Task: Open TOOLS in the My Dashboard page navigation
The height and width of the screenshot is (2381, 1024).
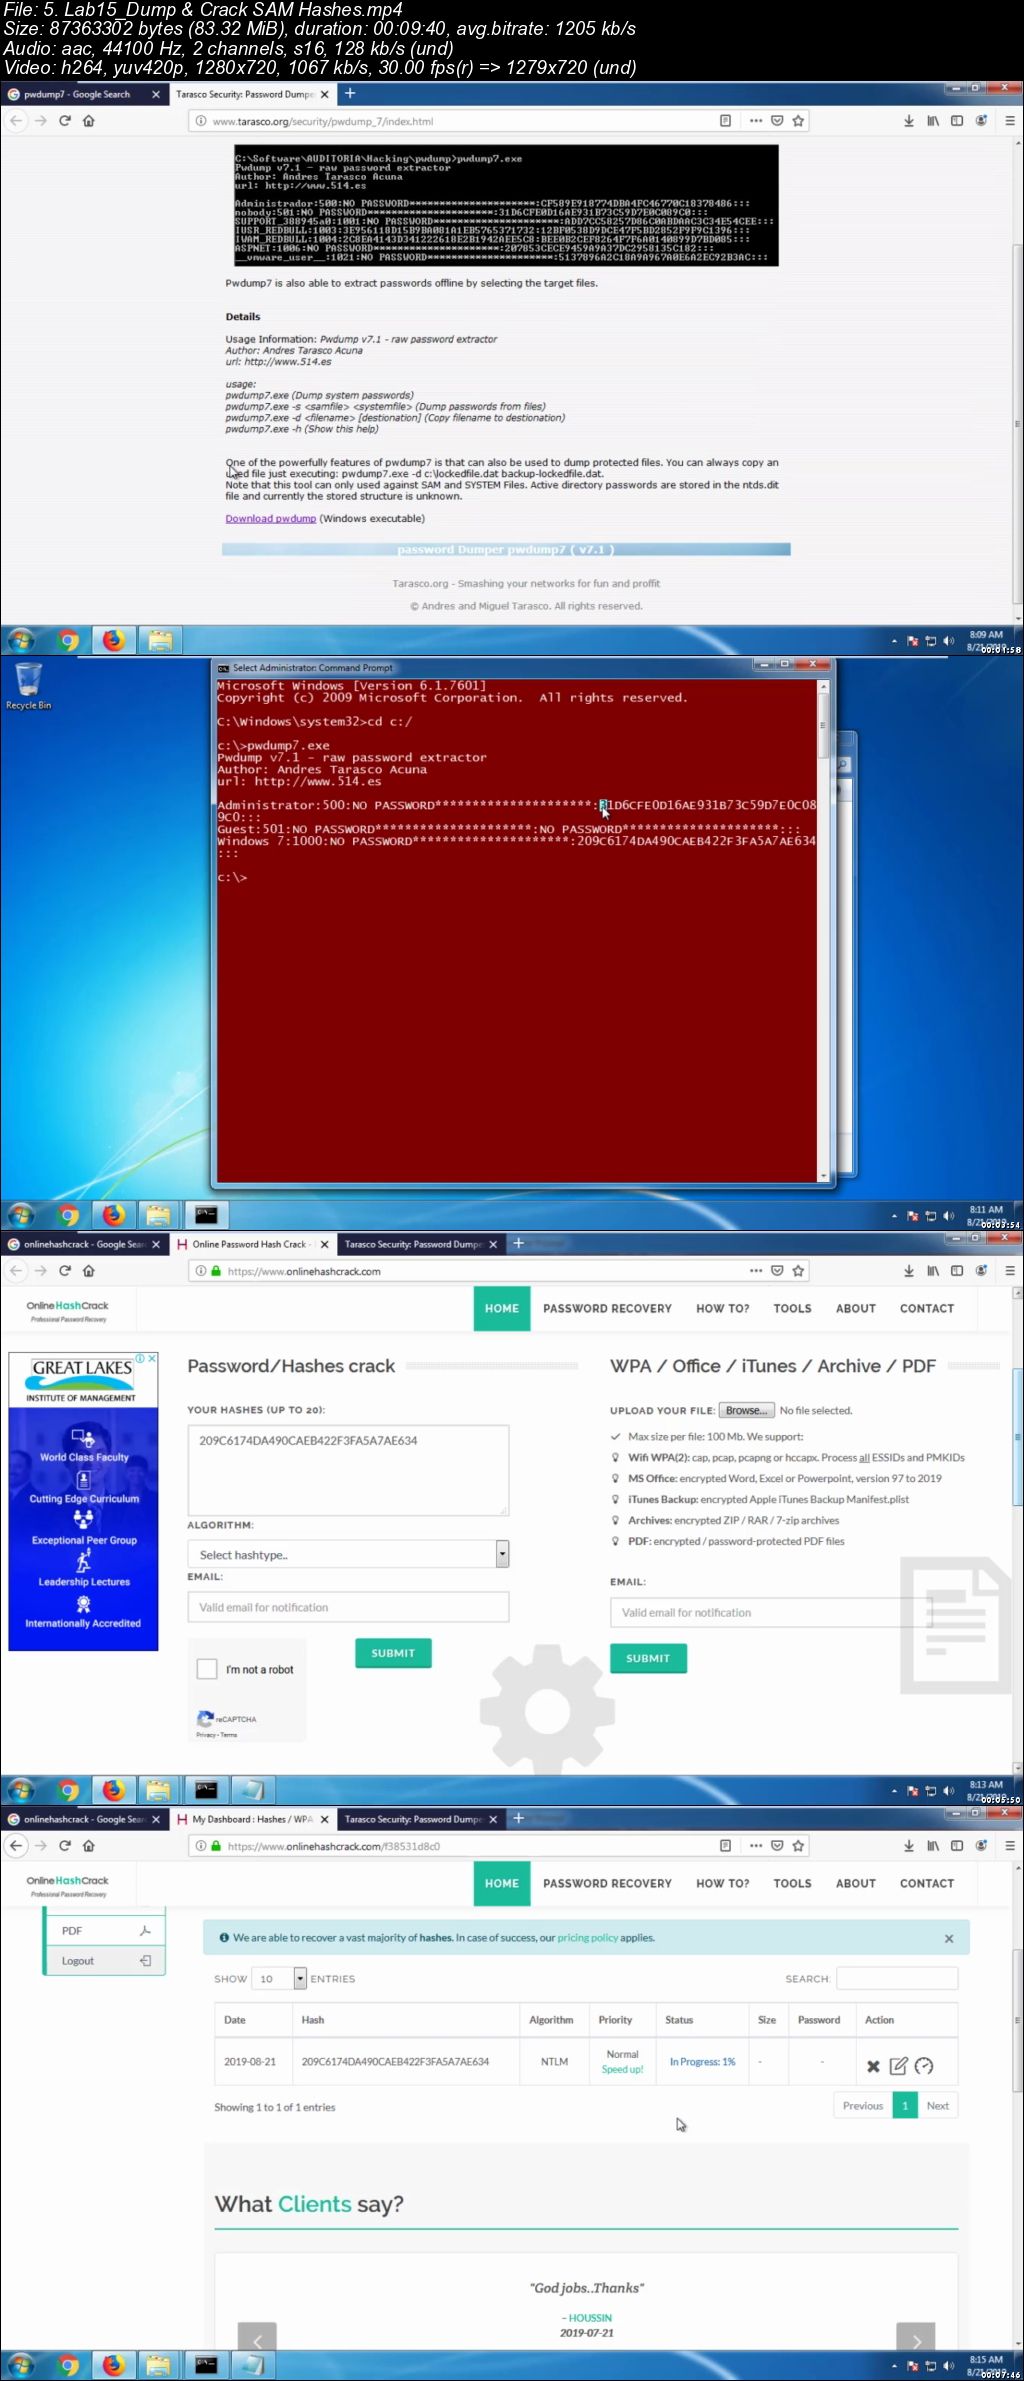Action: (x=792, y=1883)
